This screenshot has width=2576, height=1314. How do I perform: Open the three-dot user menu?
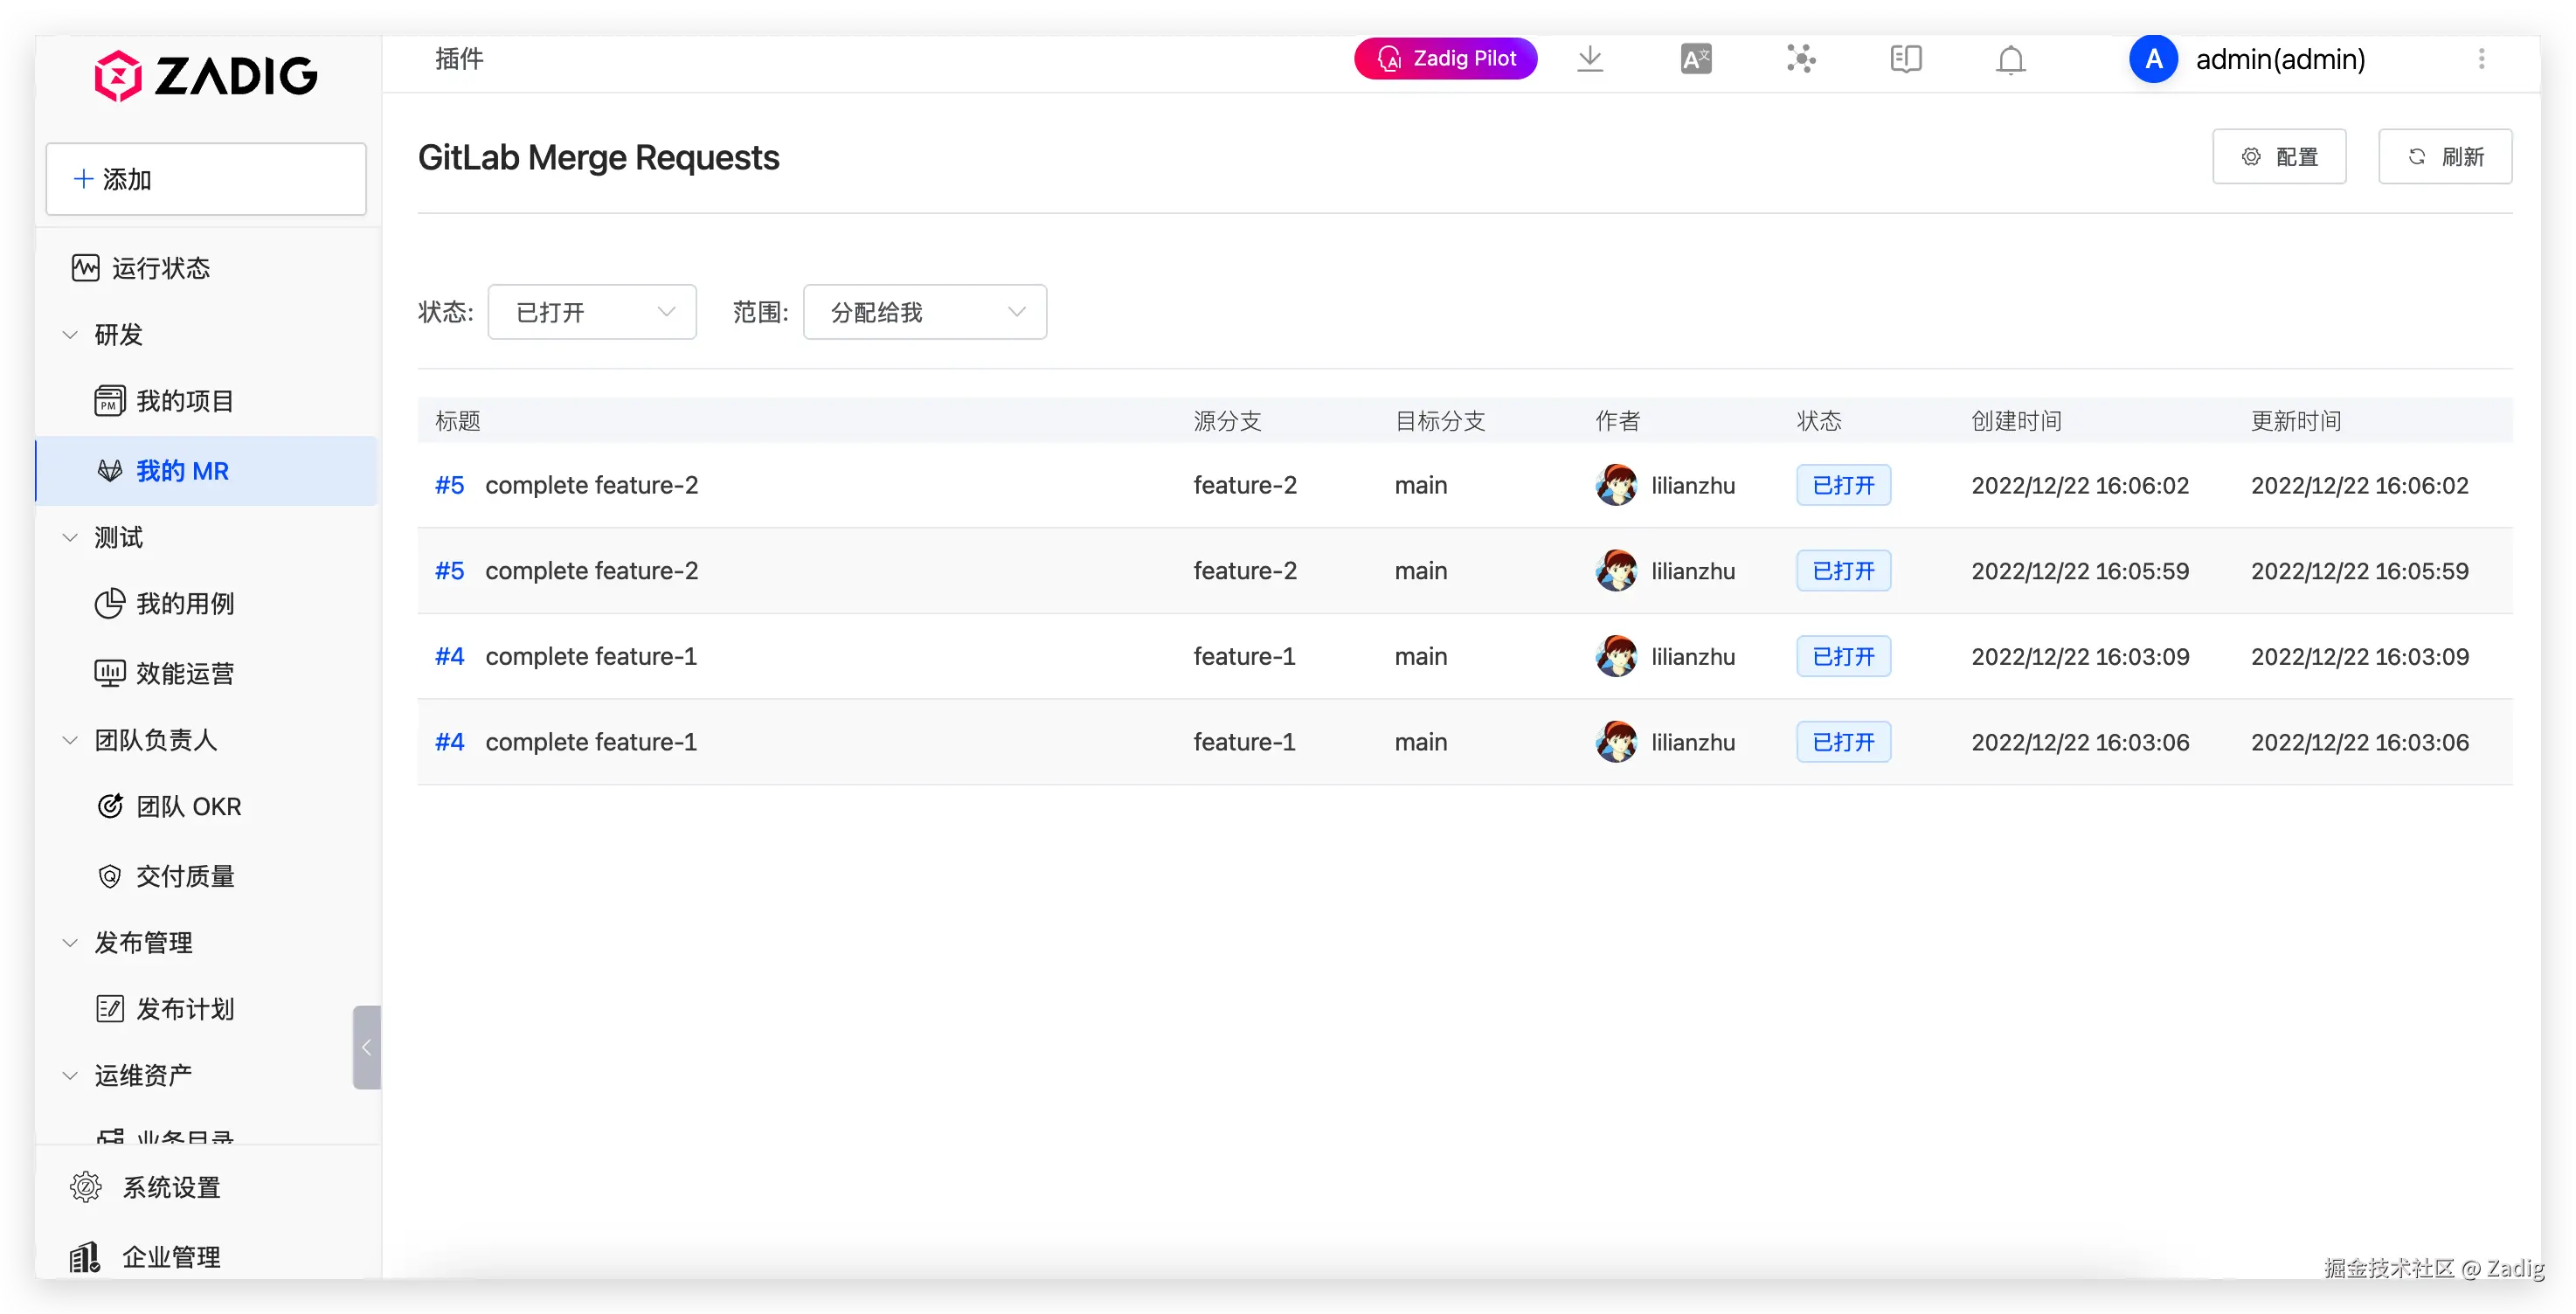click(x=2481, y=59)
